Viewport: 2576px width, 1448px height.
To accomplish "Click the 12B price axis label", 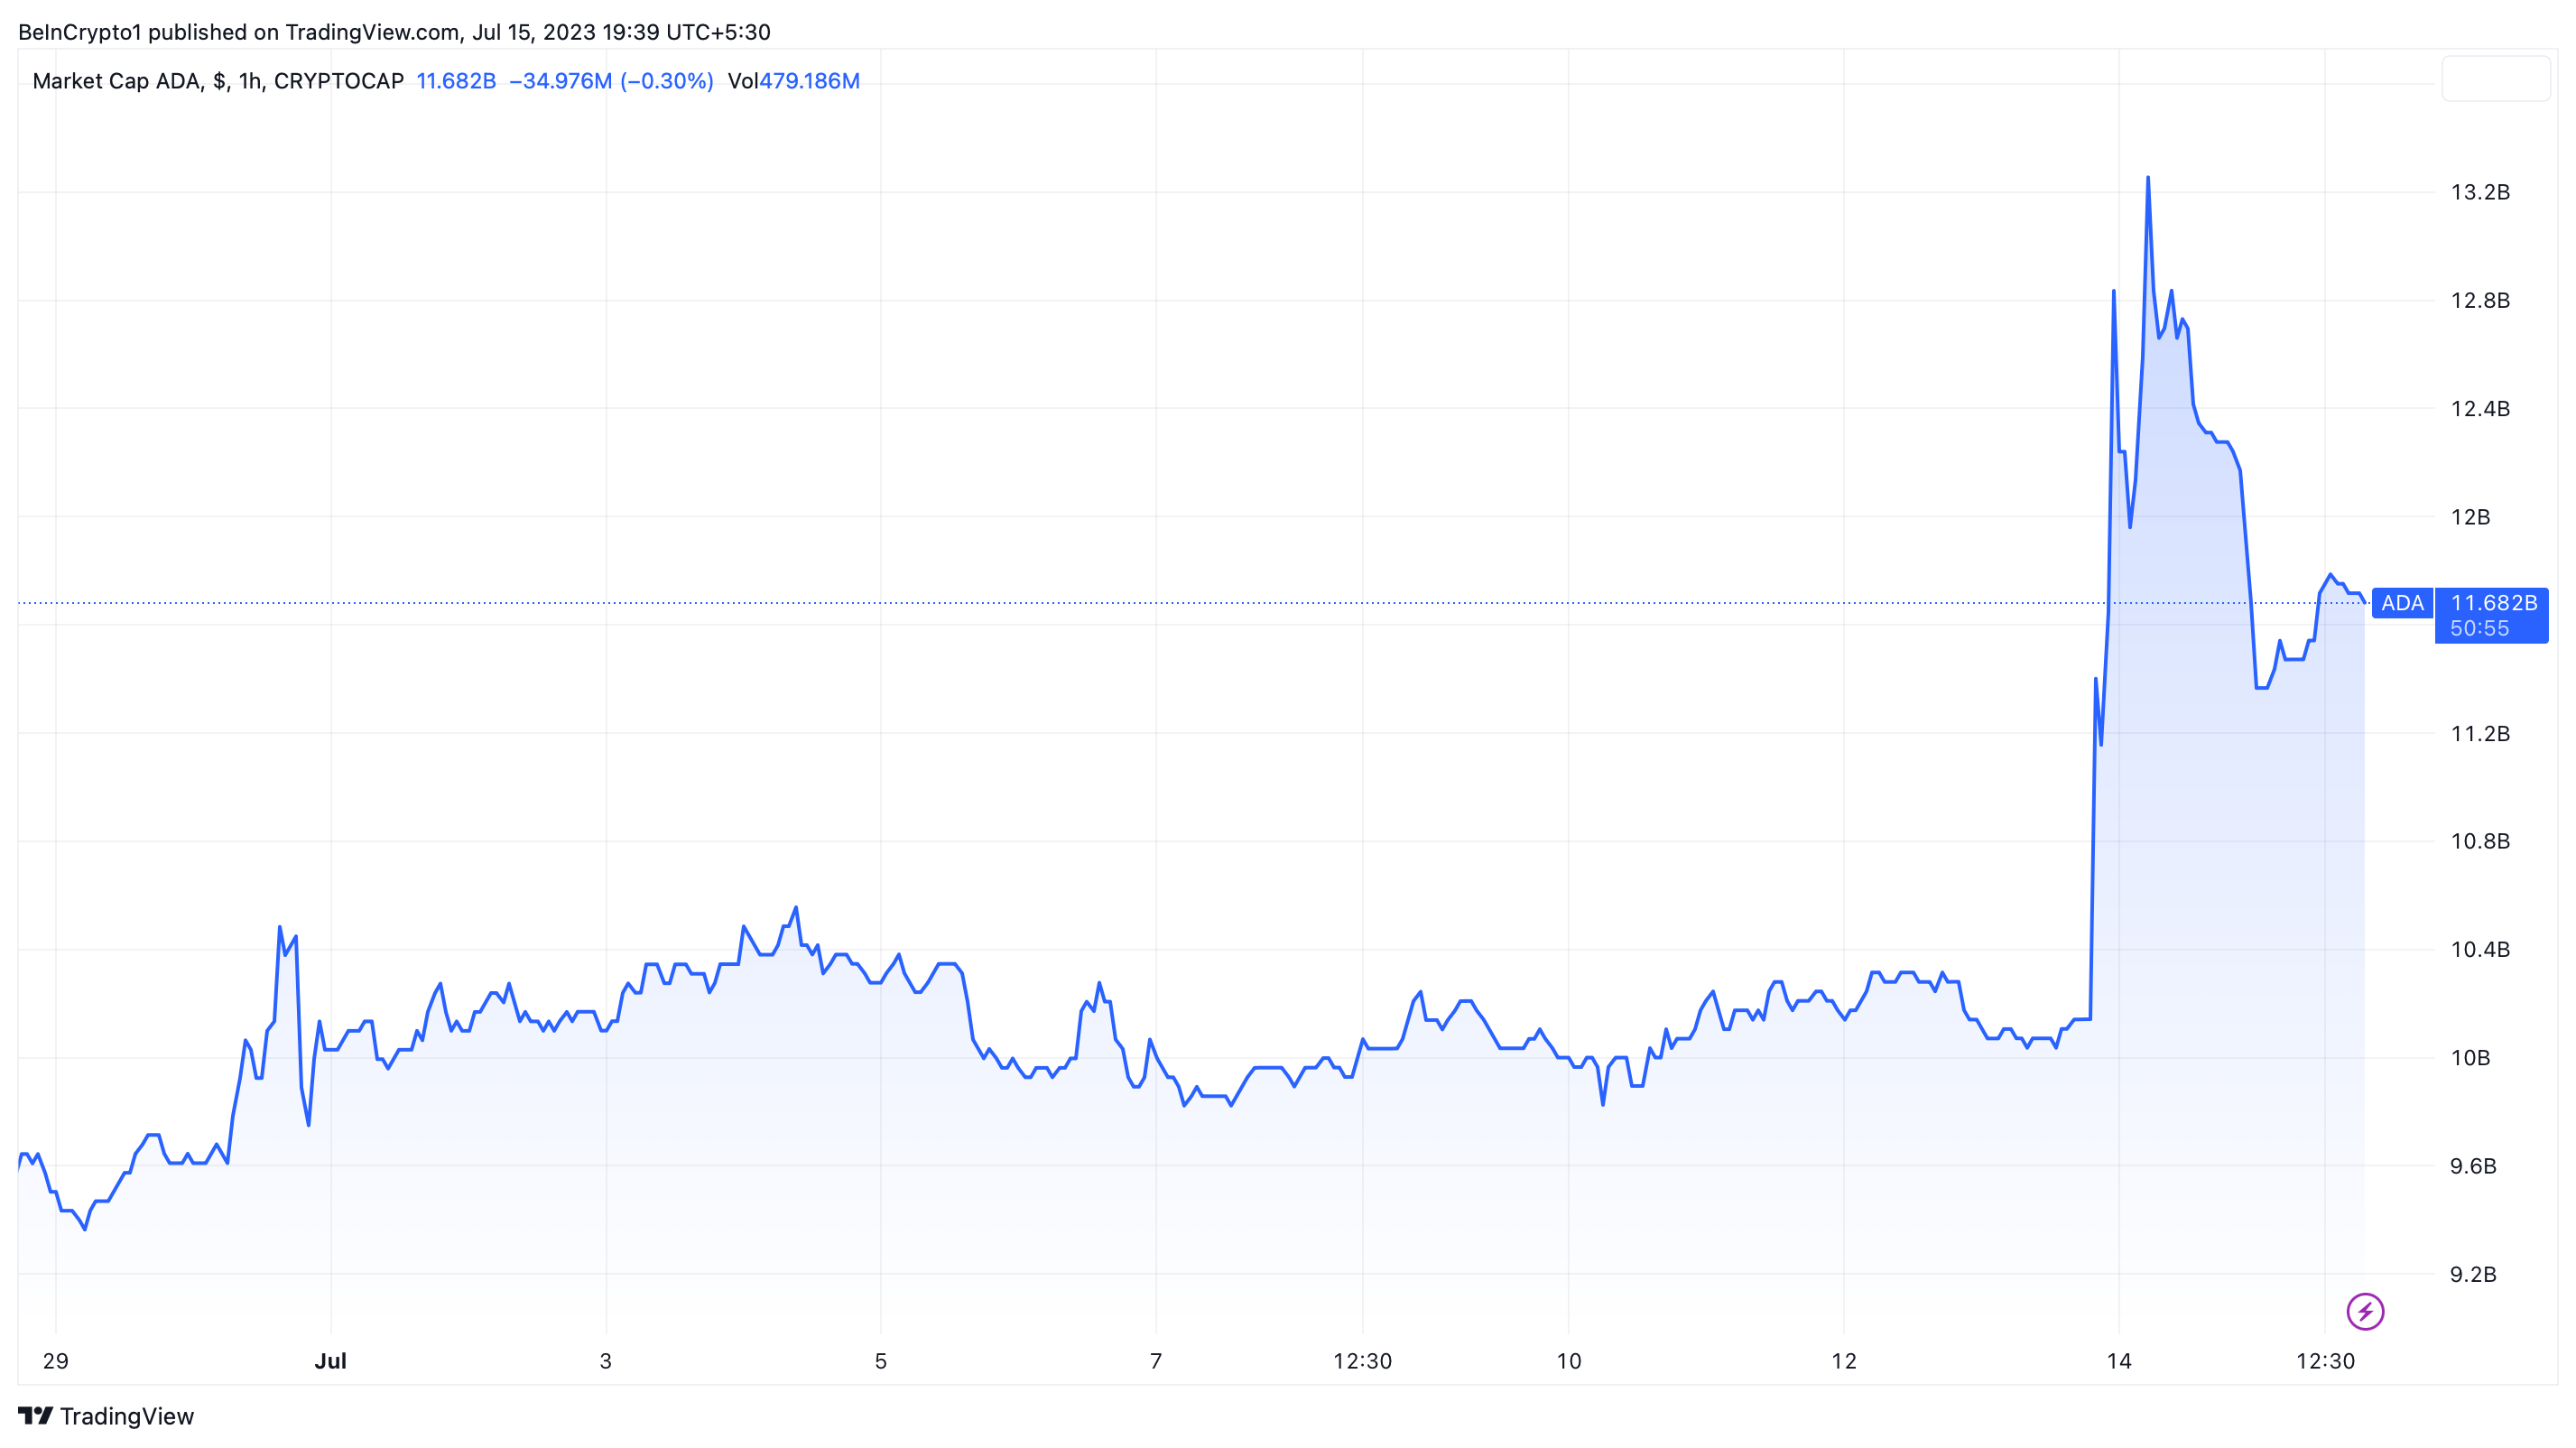I will point(2470,517).
